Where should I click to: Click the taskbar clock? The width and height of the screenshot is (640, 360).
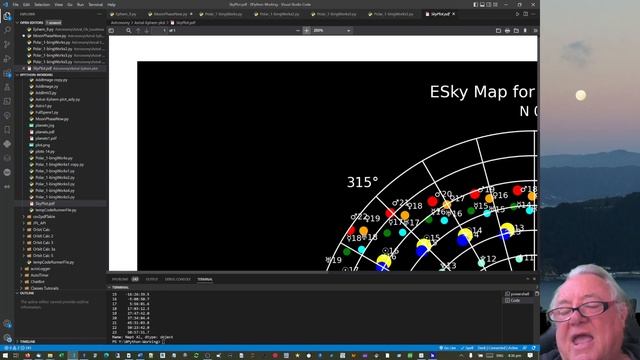click(514, 356)
